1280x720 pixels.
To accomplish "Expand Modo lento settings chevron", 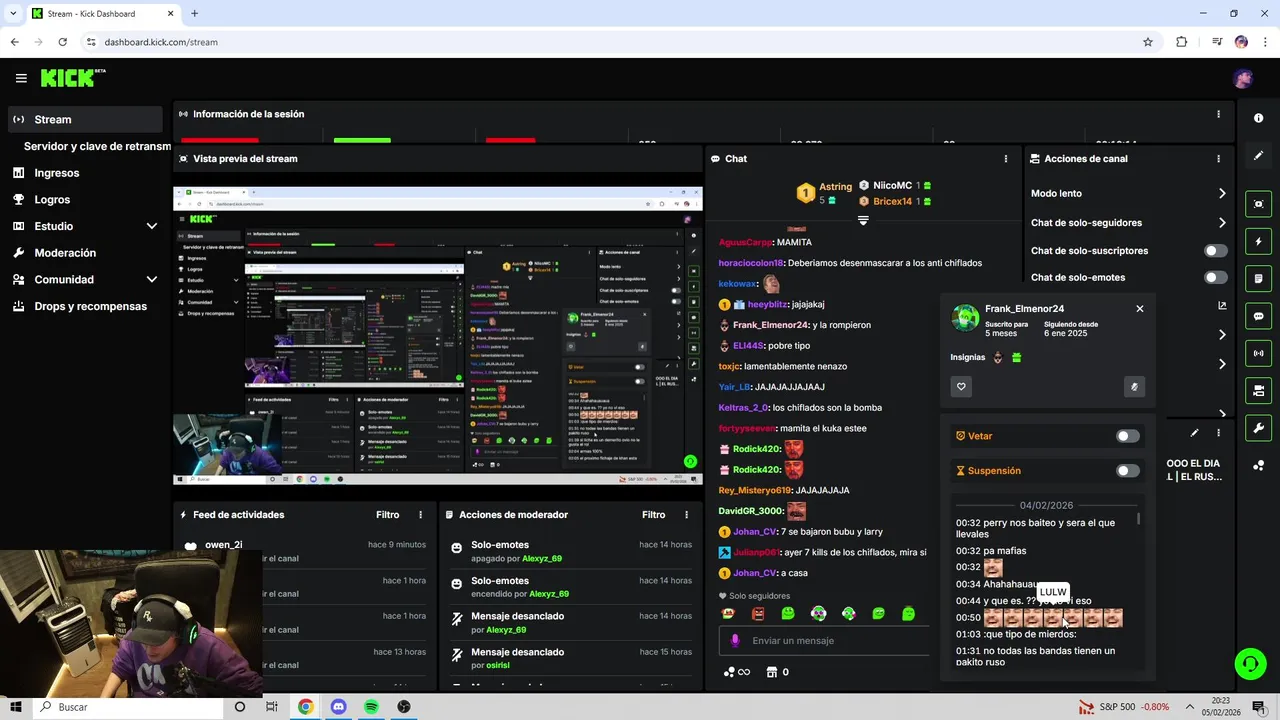I will coord(1222,194).
